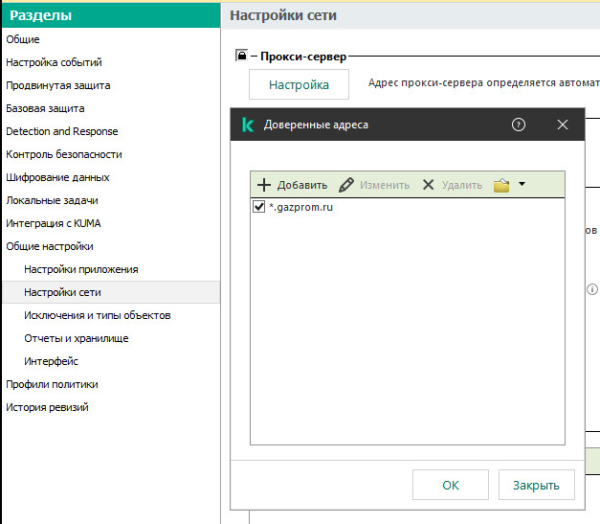The width and height of the screenshot is (600, 524).
Task: Click the info icon at right edge
Action: coord(592,288)
